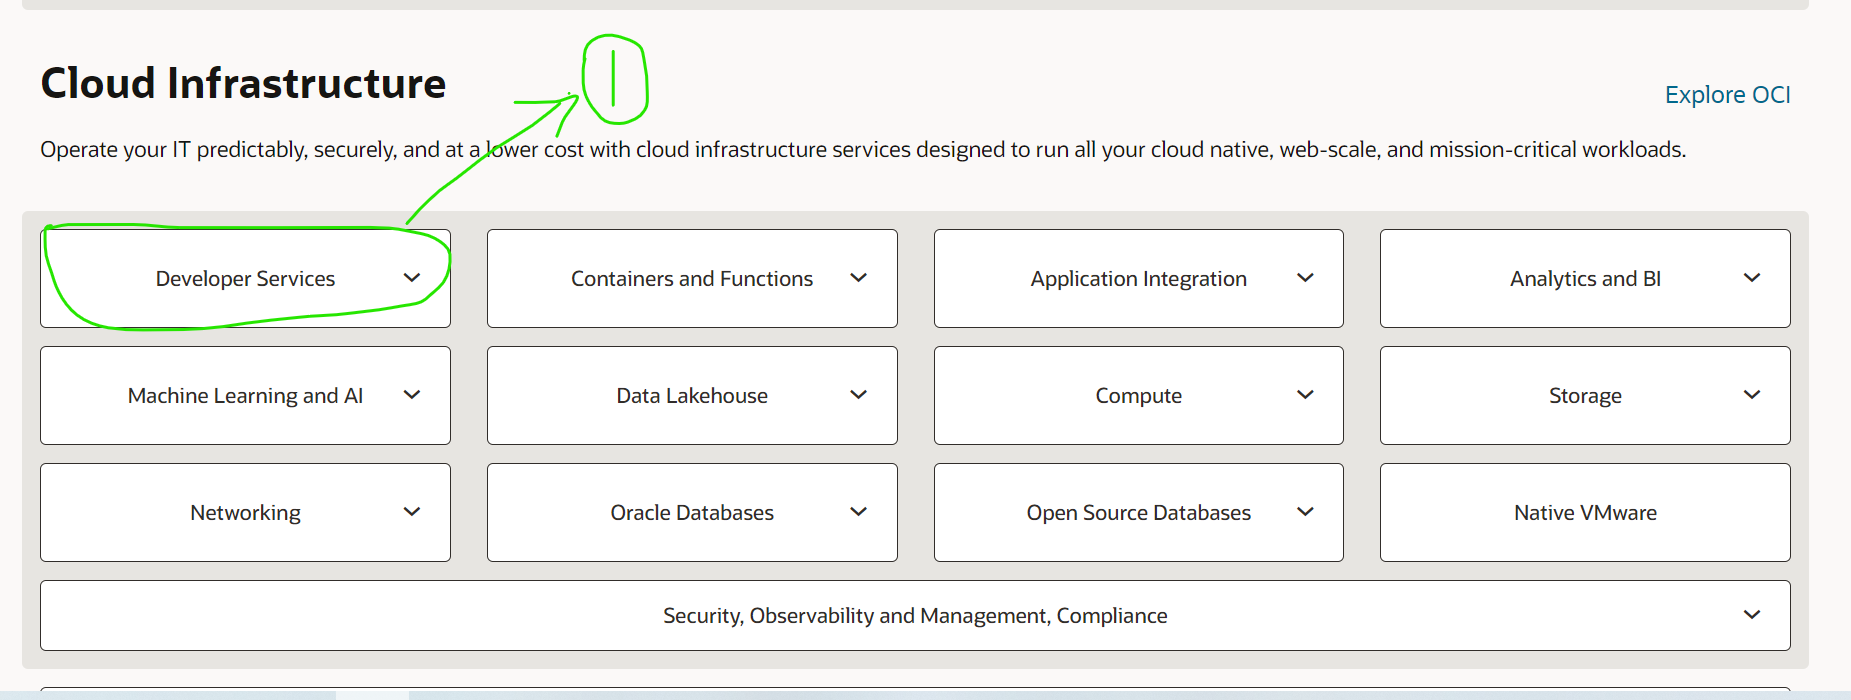Click the Security, Observability chevron arrow
The width and height of the screenshot is (1851, 700).
pos(1752,615)
